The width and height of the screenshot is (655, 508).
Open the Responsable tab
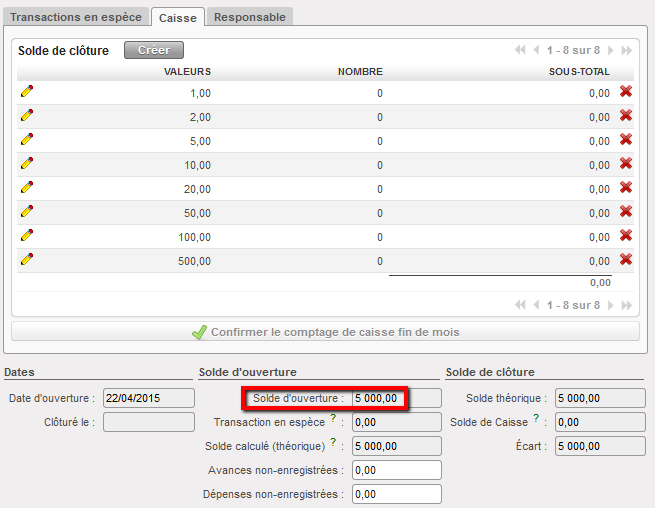pos(250,17)
